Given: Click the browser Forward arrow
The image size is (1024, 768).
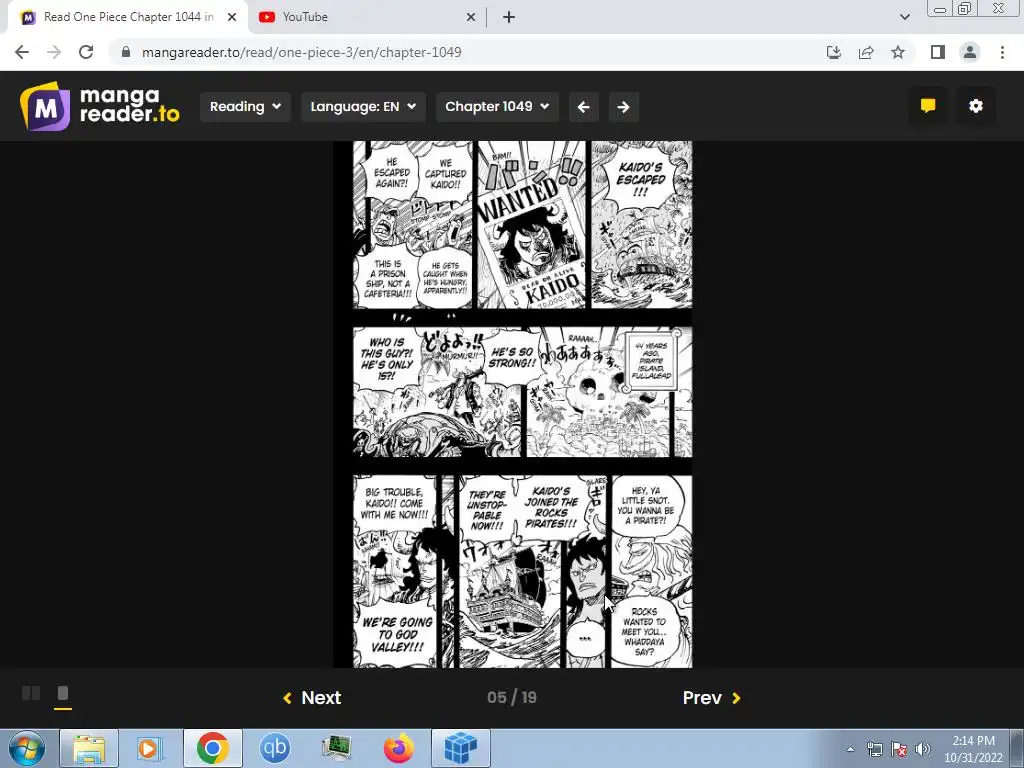Looking at the screenshot, I should (54, 52).
